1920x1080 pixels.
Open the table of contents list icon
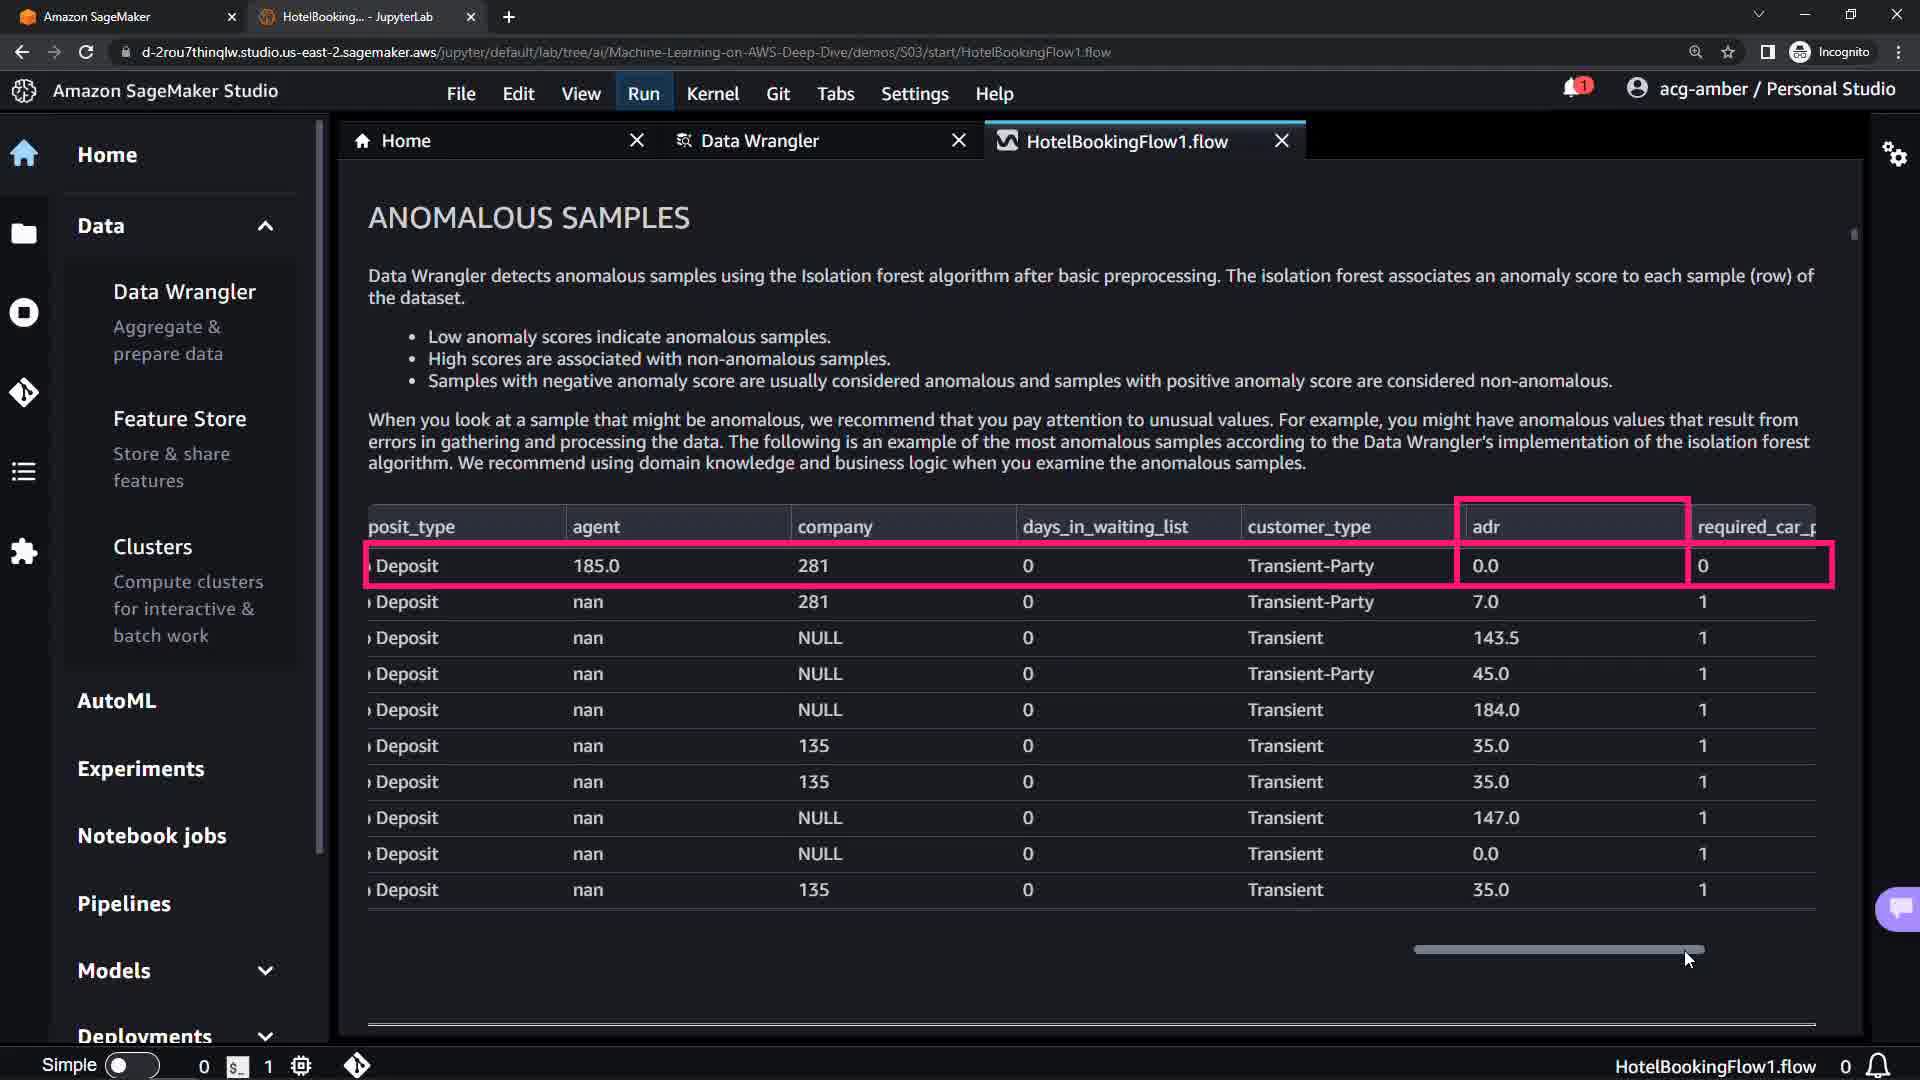coord(24,472)
